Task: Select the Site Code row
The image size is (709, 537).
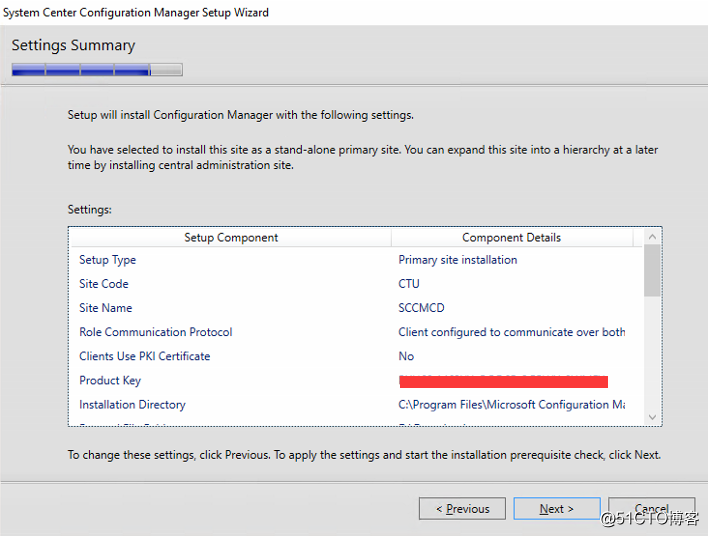Action: coord(356,284)
